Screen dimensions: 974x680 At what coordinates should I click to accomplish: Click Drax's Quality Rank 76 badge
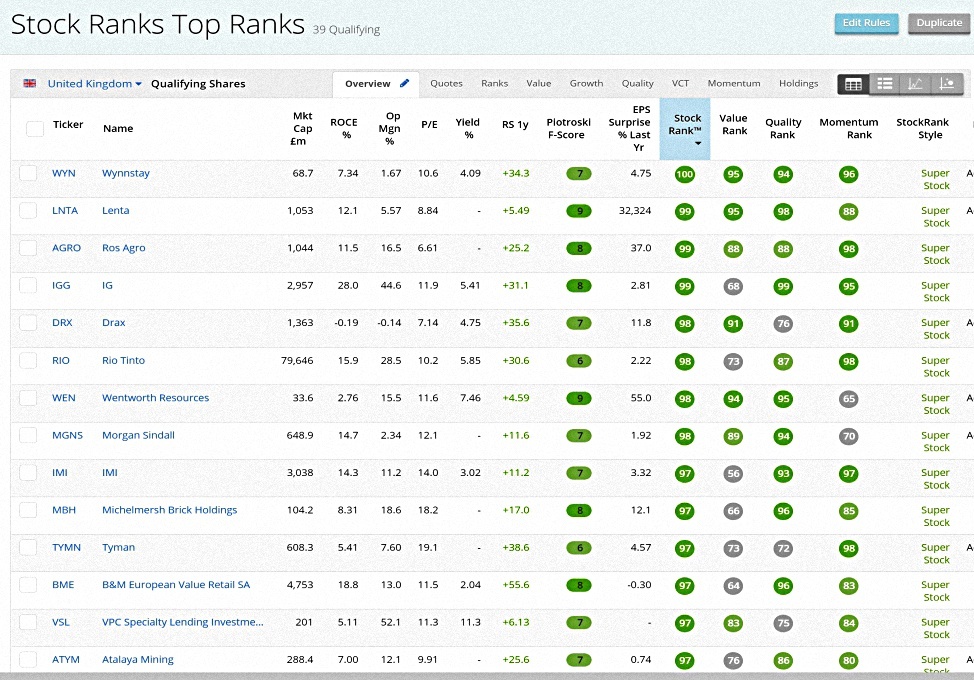click(x=783, y=324)
